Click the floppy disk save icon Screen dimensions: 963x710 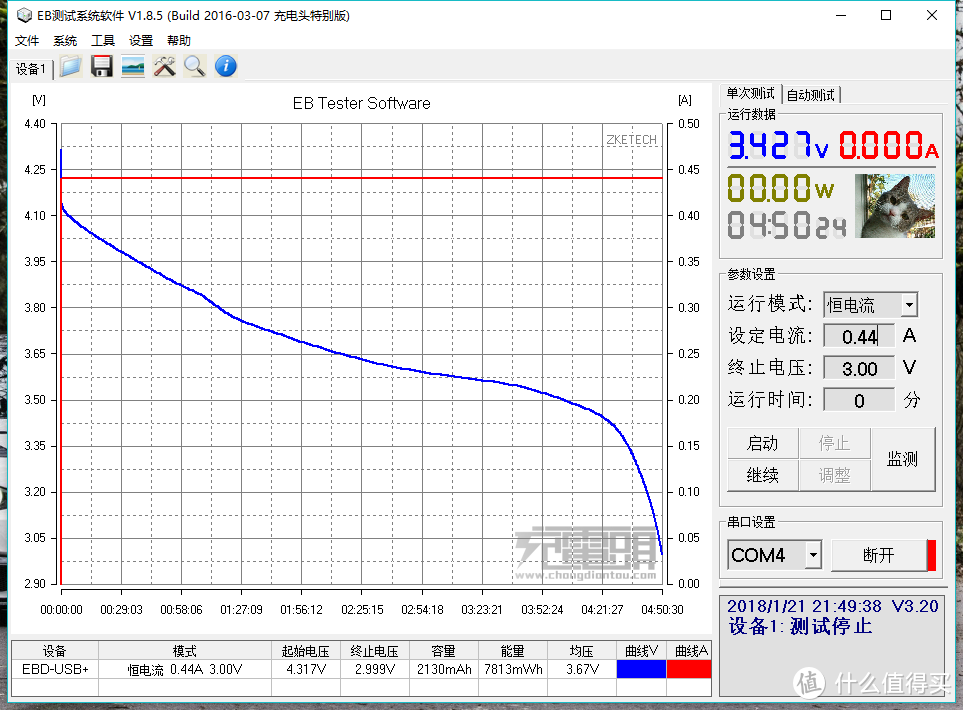tap(101, 67)
